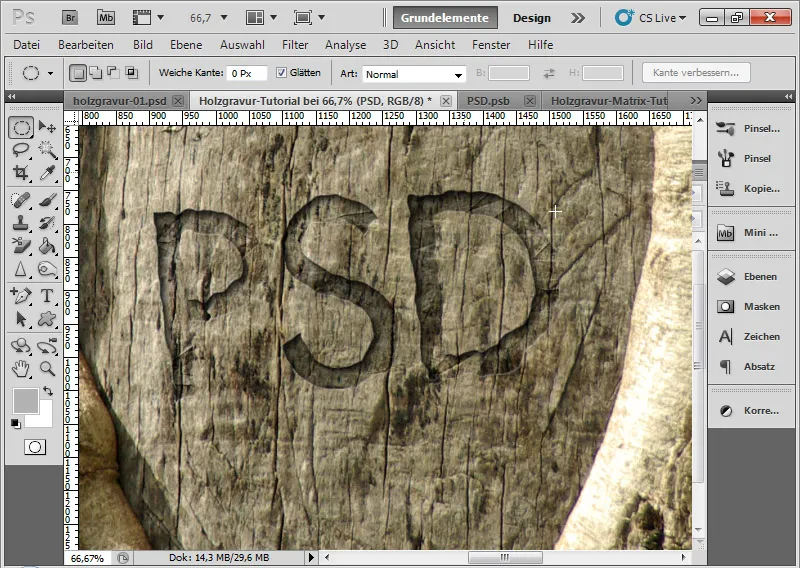Click the Weiche Kante feather field
This screenshot has width=800, height=568.
(247, 73)
